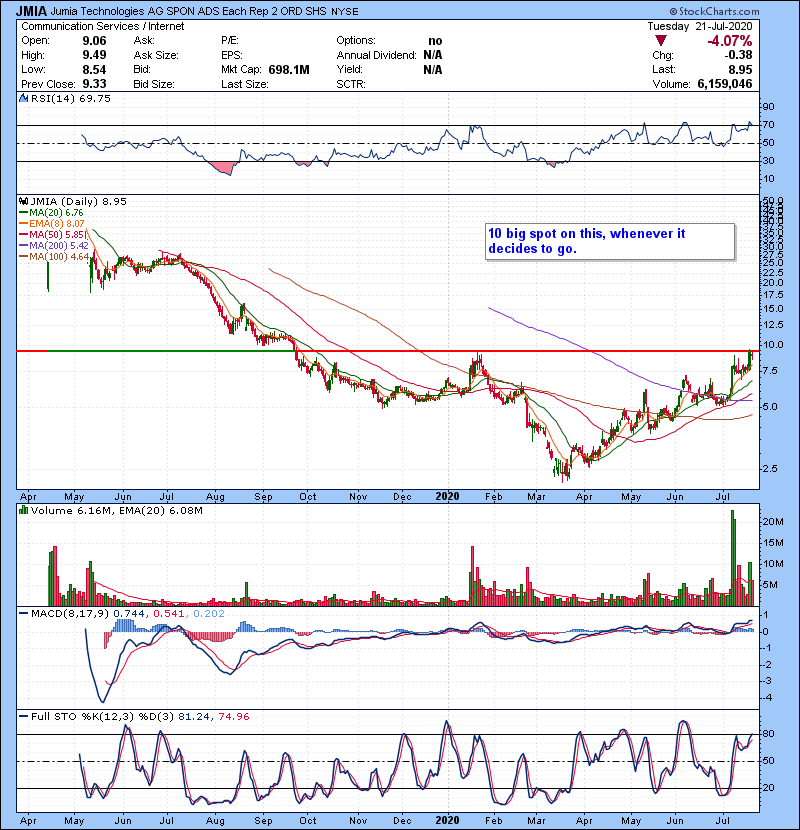
Task: Click the stochastic %K value 81.24
Action: (195, 717)
